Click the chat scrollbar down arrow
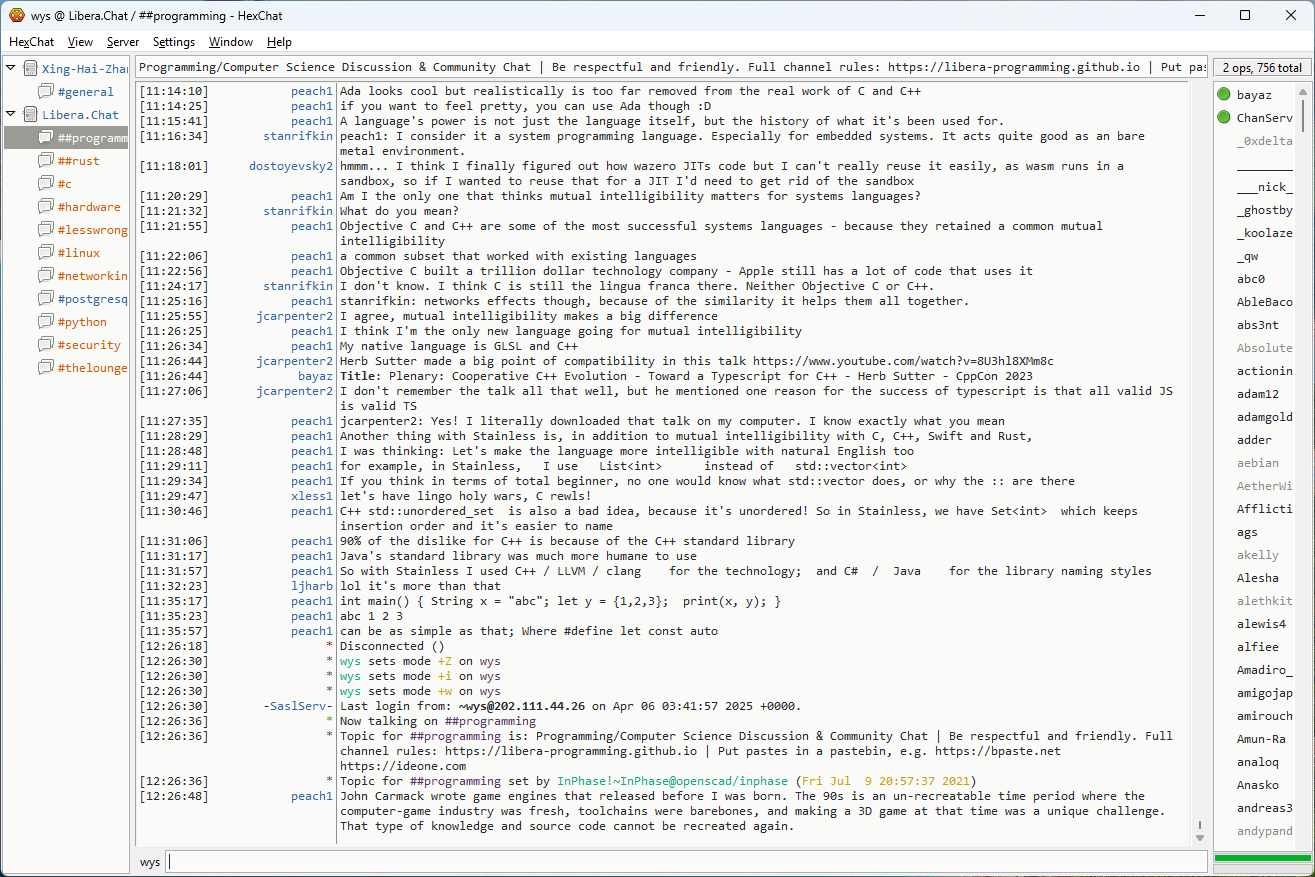This screenshot has height=877, width=1315. click(1200, 836)
